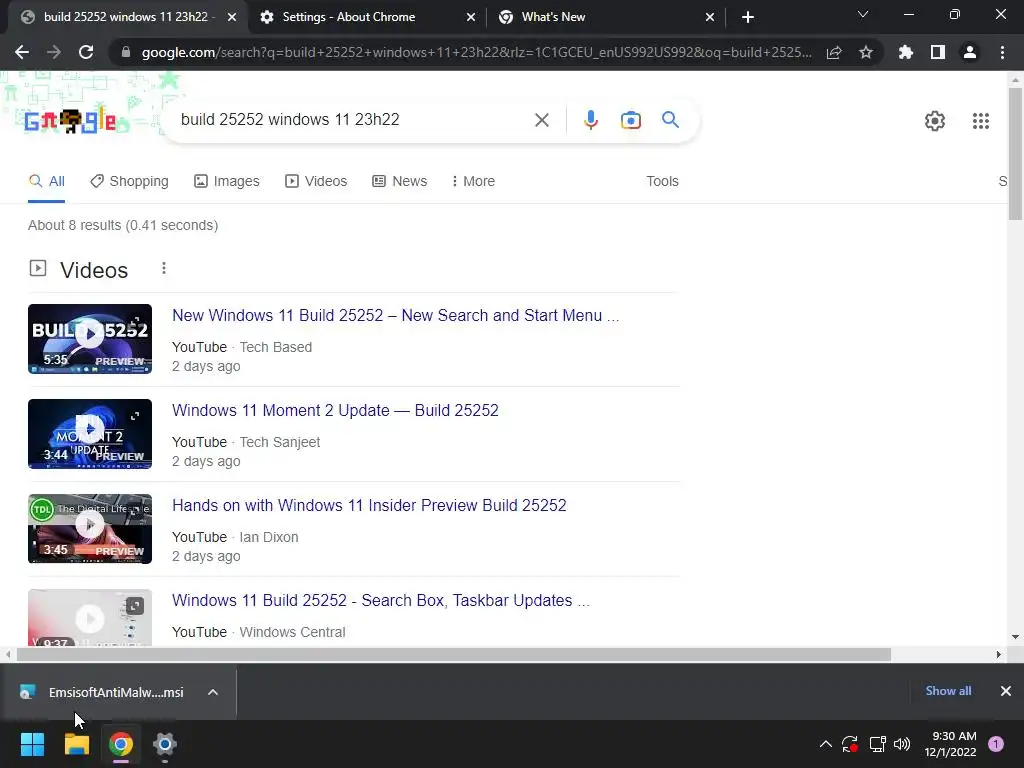Open tab search dropdown
This screenshot has width=1024, height=768.
[x=863, y=14]
